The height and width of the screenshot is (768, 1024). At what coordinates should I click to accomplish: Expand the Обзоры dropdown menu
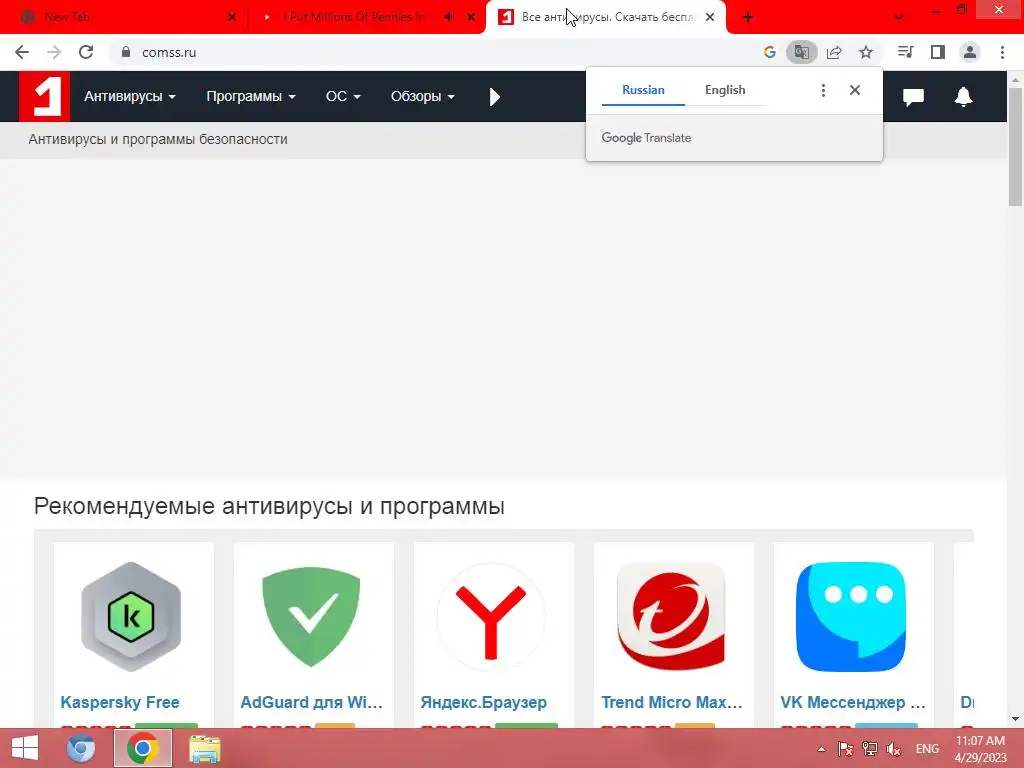pos(423,97)
